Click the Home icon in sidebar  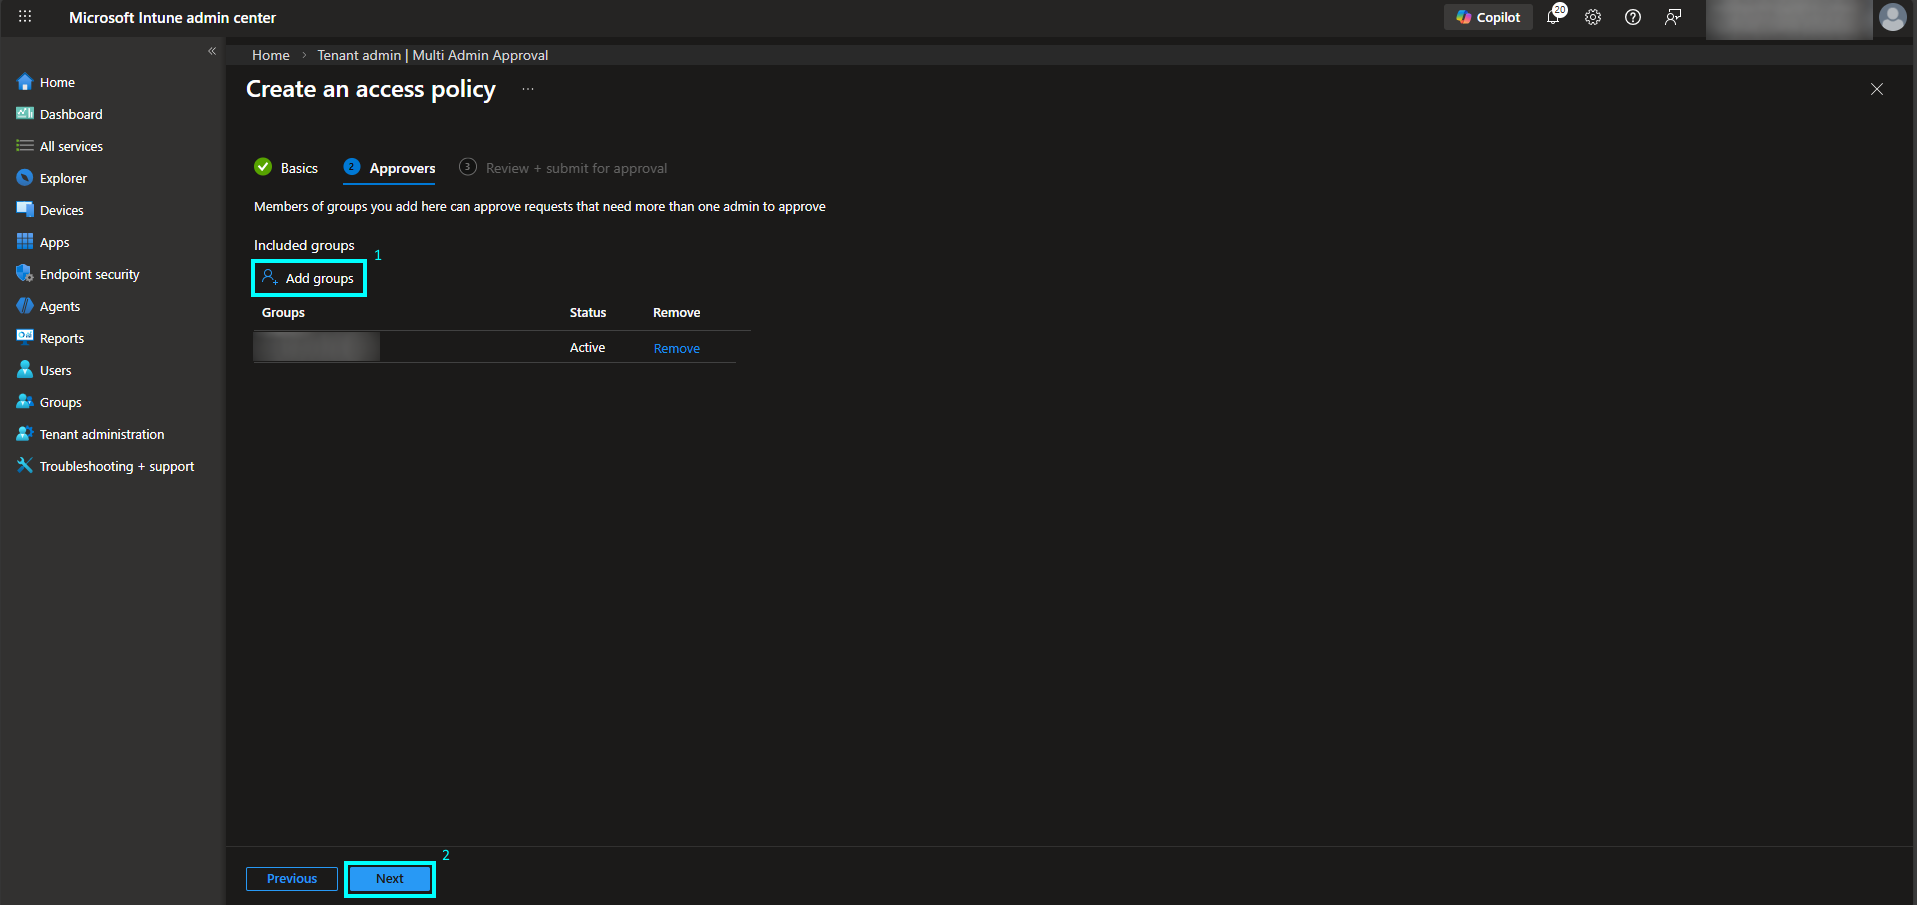coord(25,82)
